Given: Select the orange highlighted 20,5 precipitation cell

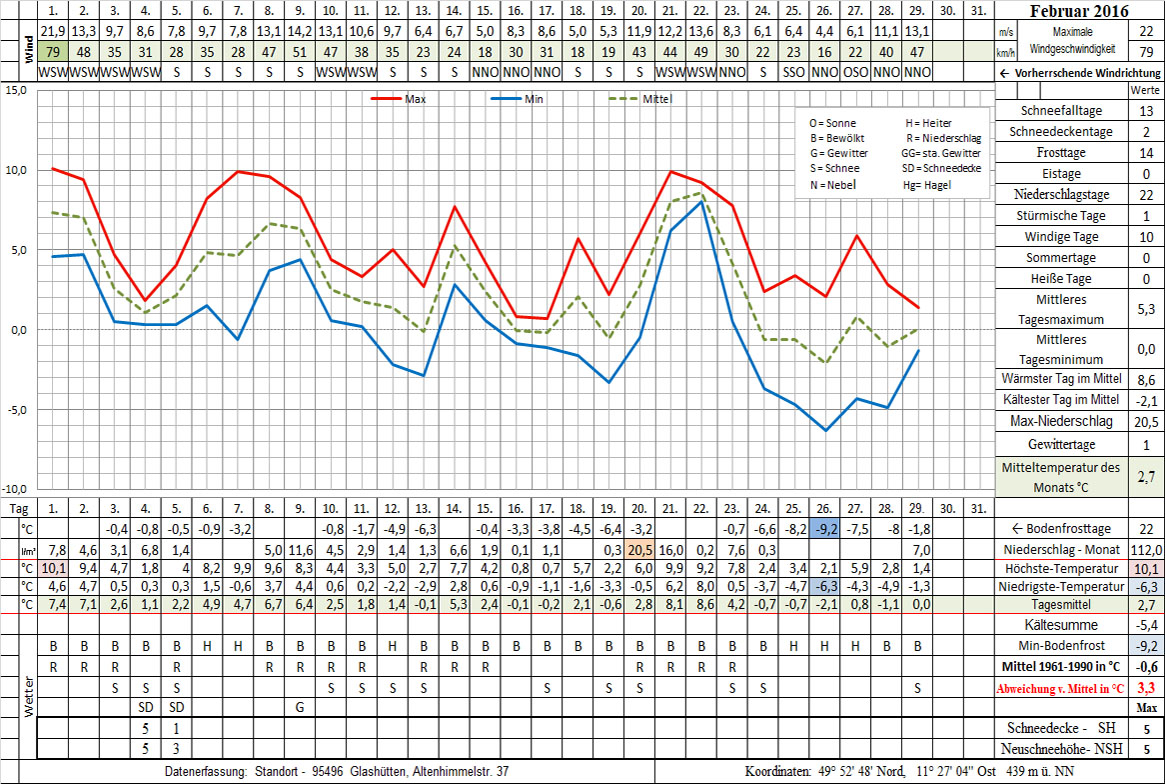Looking at the screenshot, I should [x=638, y=550].
